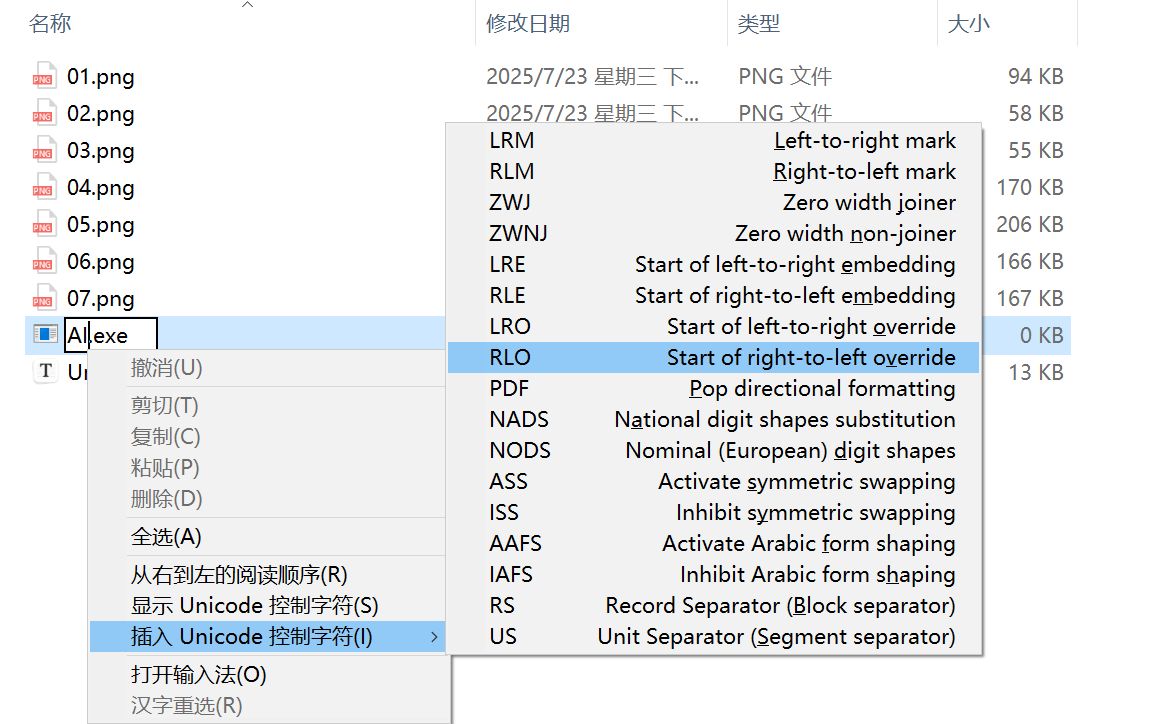Select the 06.png file icon
This screenshot has height=724, width=1174.
point(42,262)
